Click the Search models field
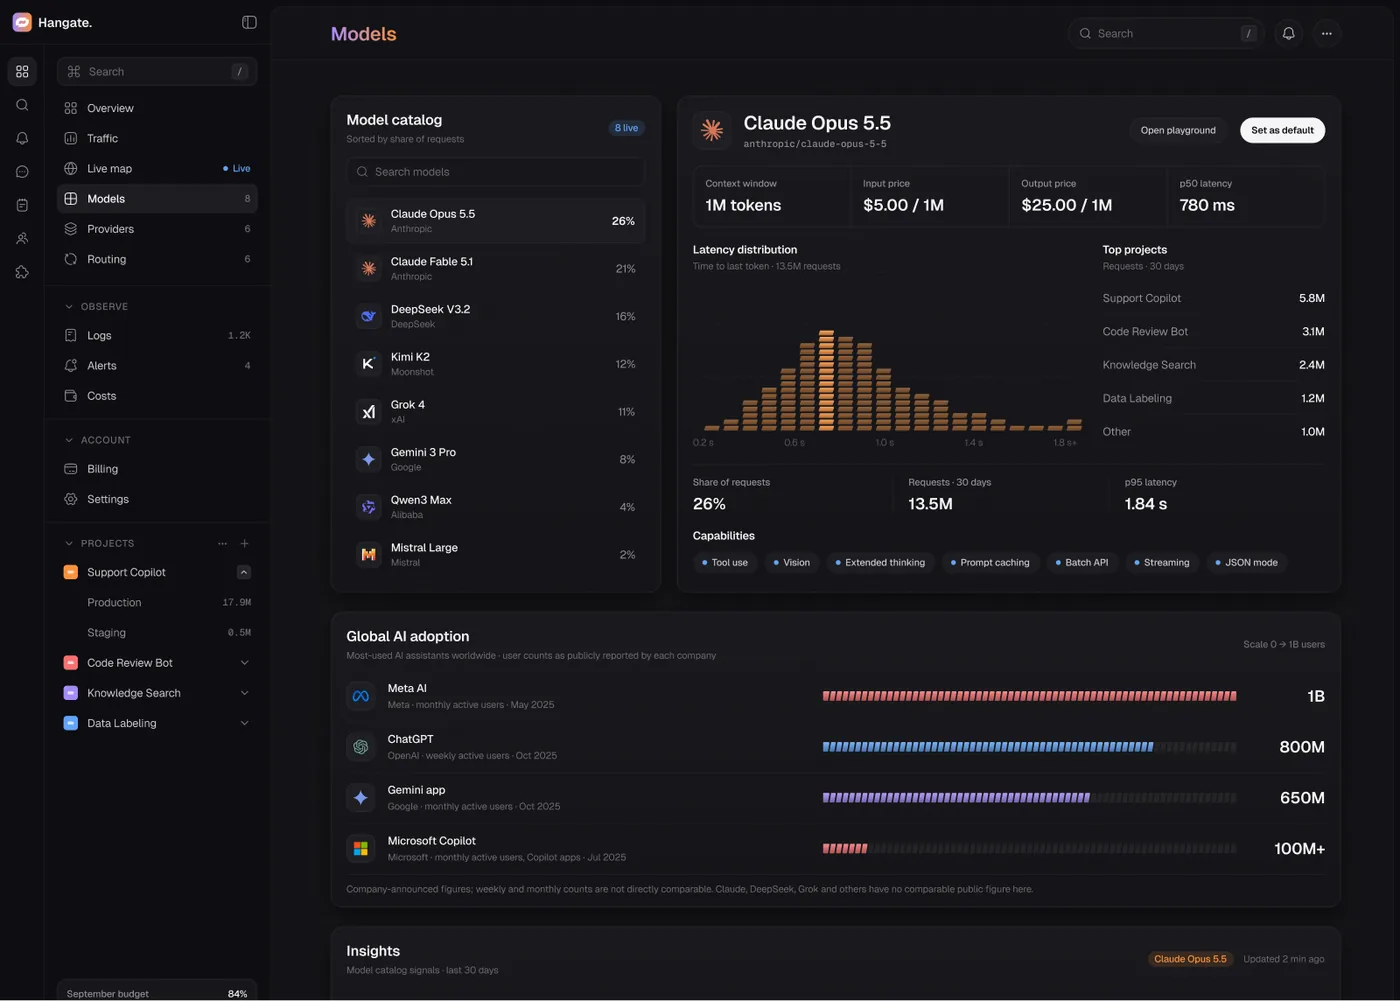This screenshot has height=1001, width=1400. click(496, 172)
